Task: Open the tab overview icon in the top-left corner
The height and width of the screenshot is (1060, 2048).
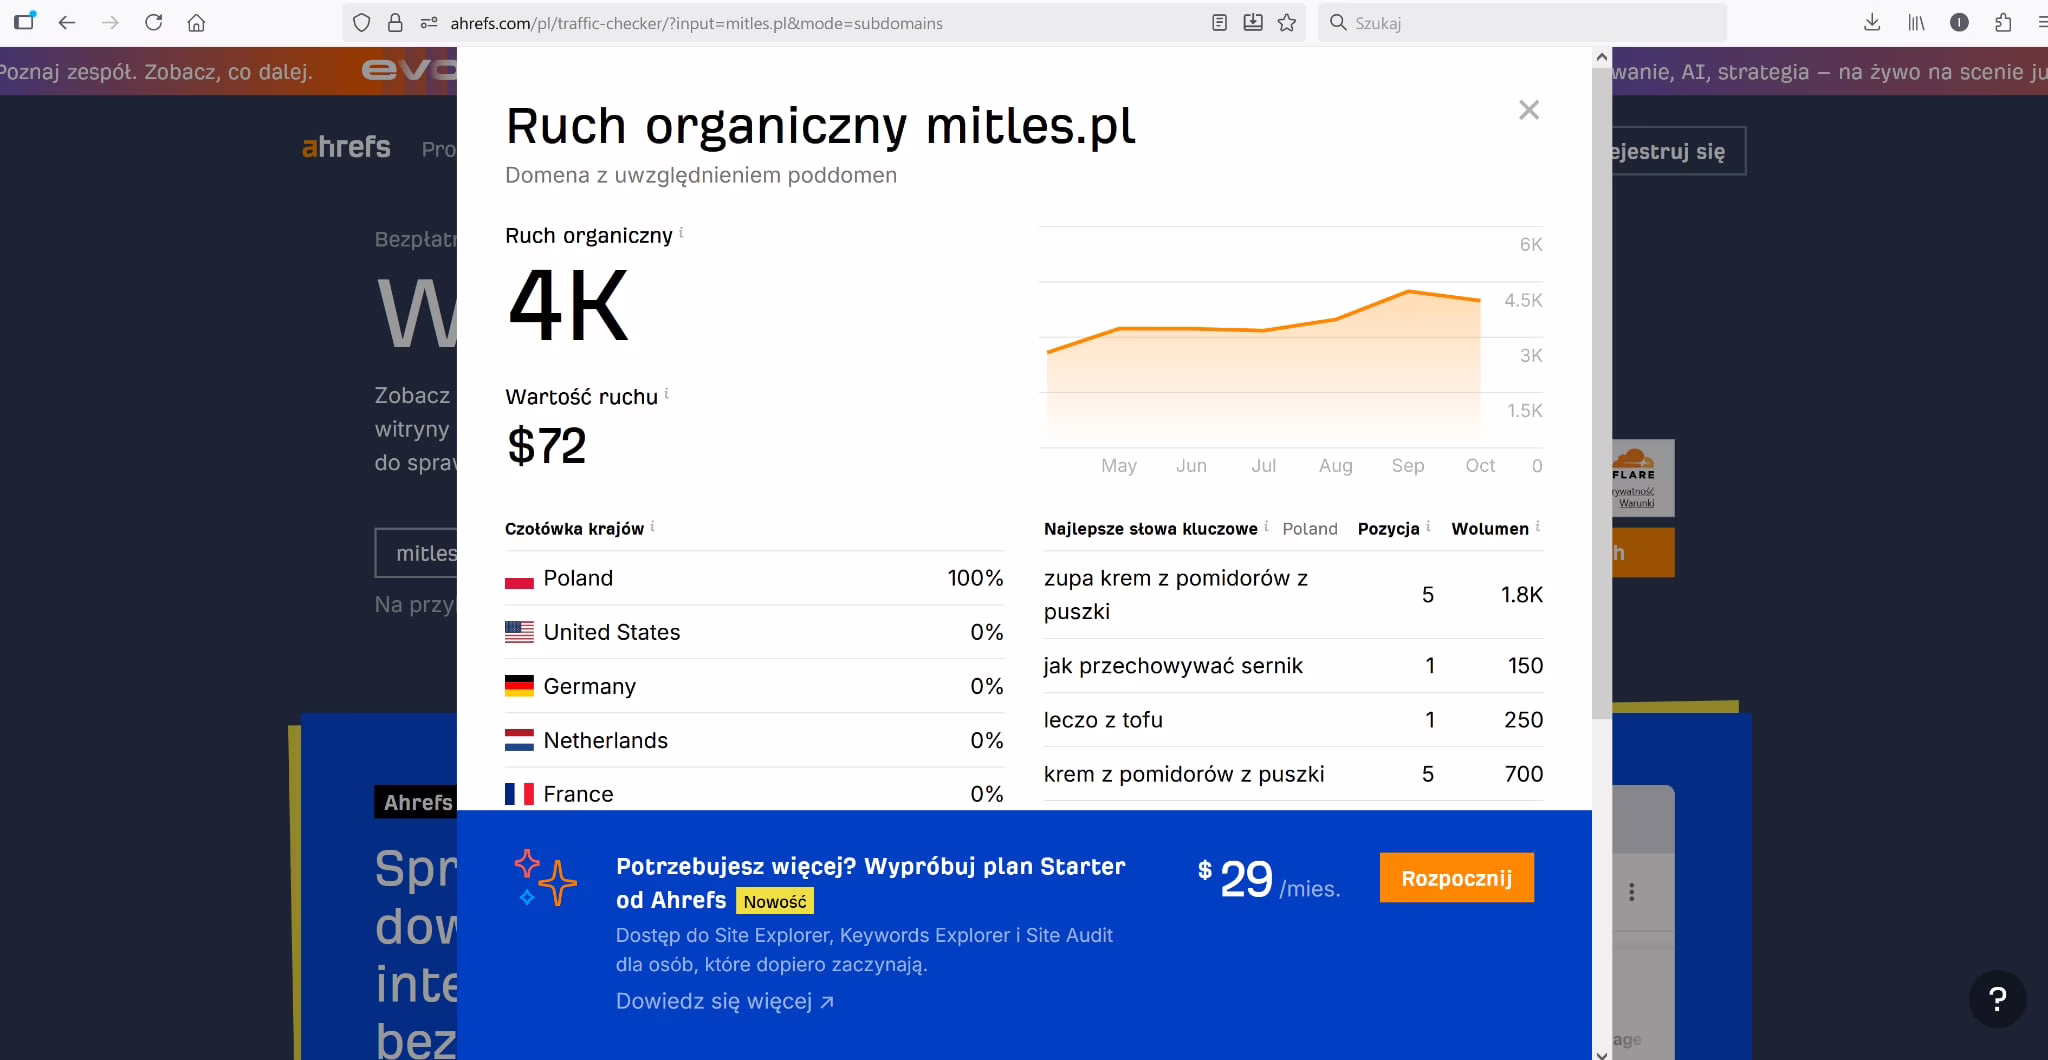Action: coord(24,20)
